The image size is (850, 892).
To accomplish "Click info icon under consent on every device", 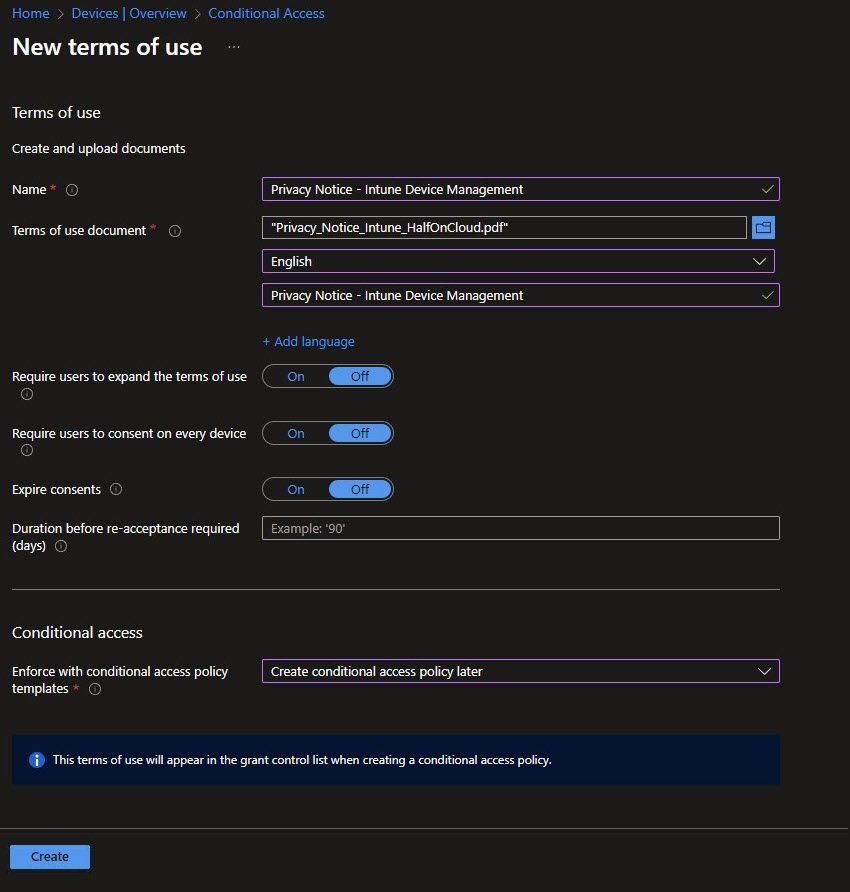I will click(27, 450).
